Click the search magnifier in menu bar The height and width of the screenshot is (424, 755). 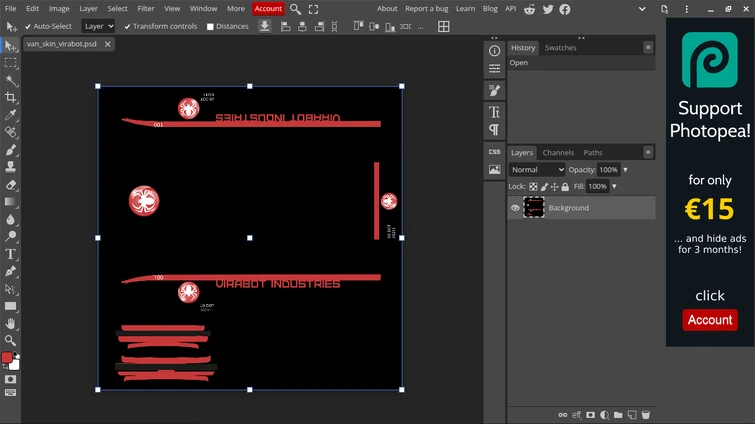[295, 9]
